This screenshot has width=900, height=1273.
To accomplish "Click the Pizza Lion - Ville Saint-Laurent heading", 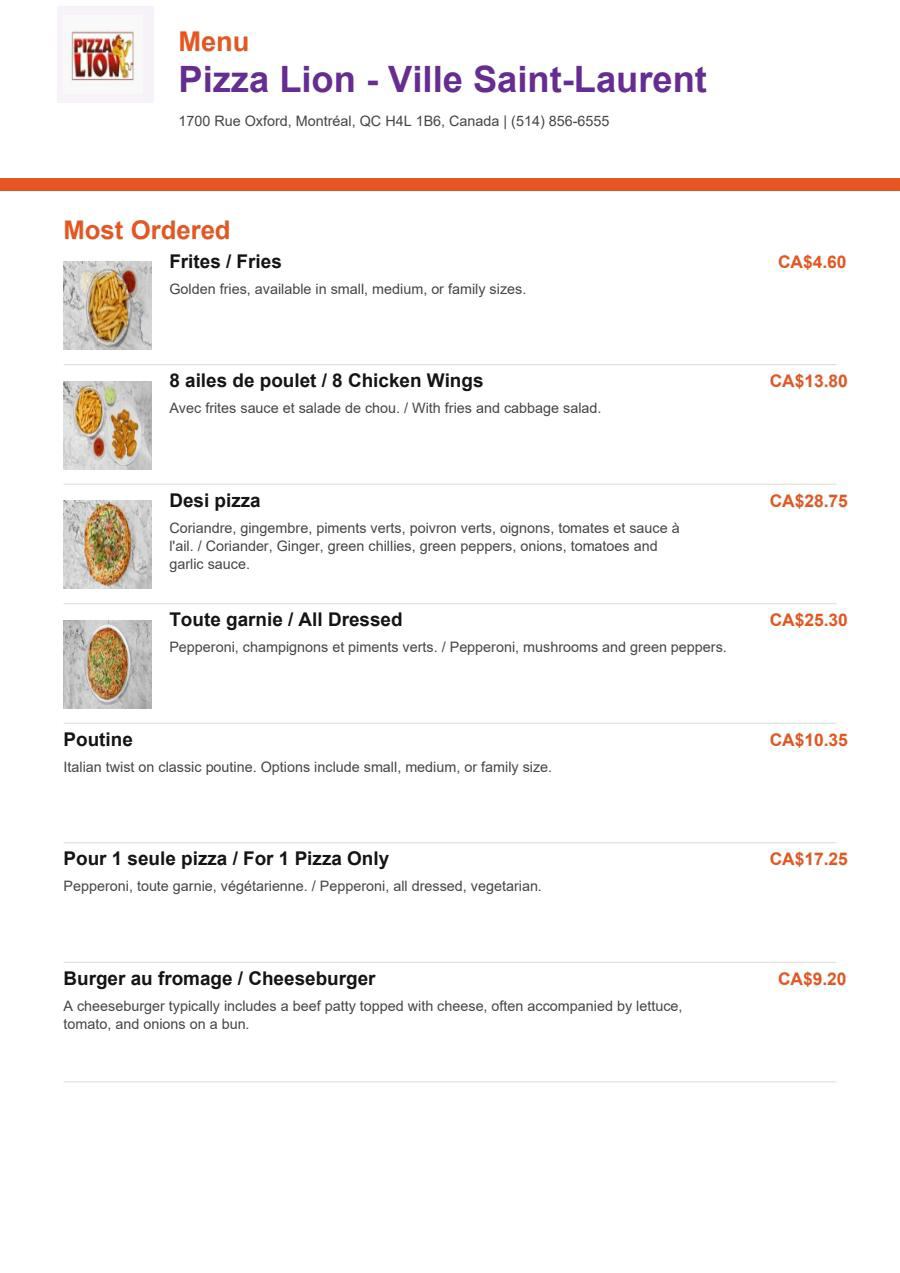I will point(443,80).
